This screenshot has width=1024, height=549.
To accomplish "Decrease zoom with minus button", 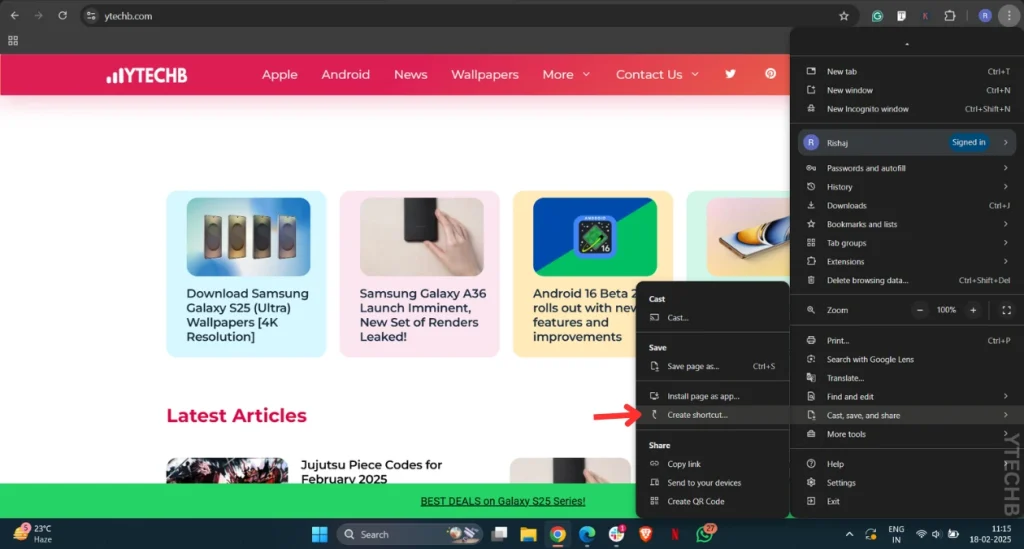I will pos(920,310).
